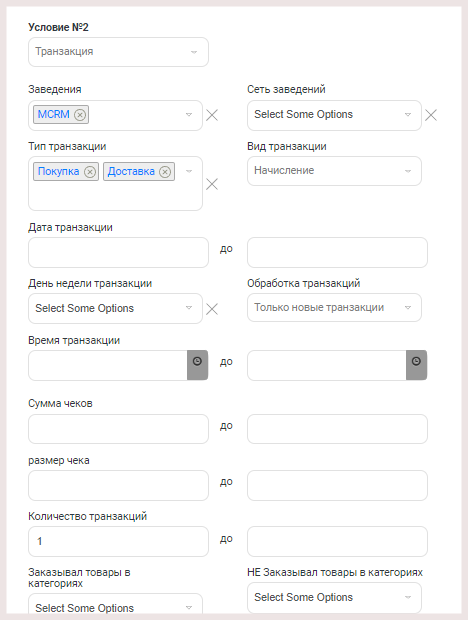
Task: Clear the Тип транзакции field X icon
Action: (x=212, y=184)
